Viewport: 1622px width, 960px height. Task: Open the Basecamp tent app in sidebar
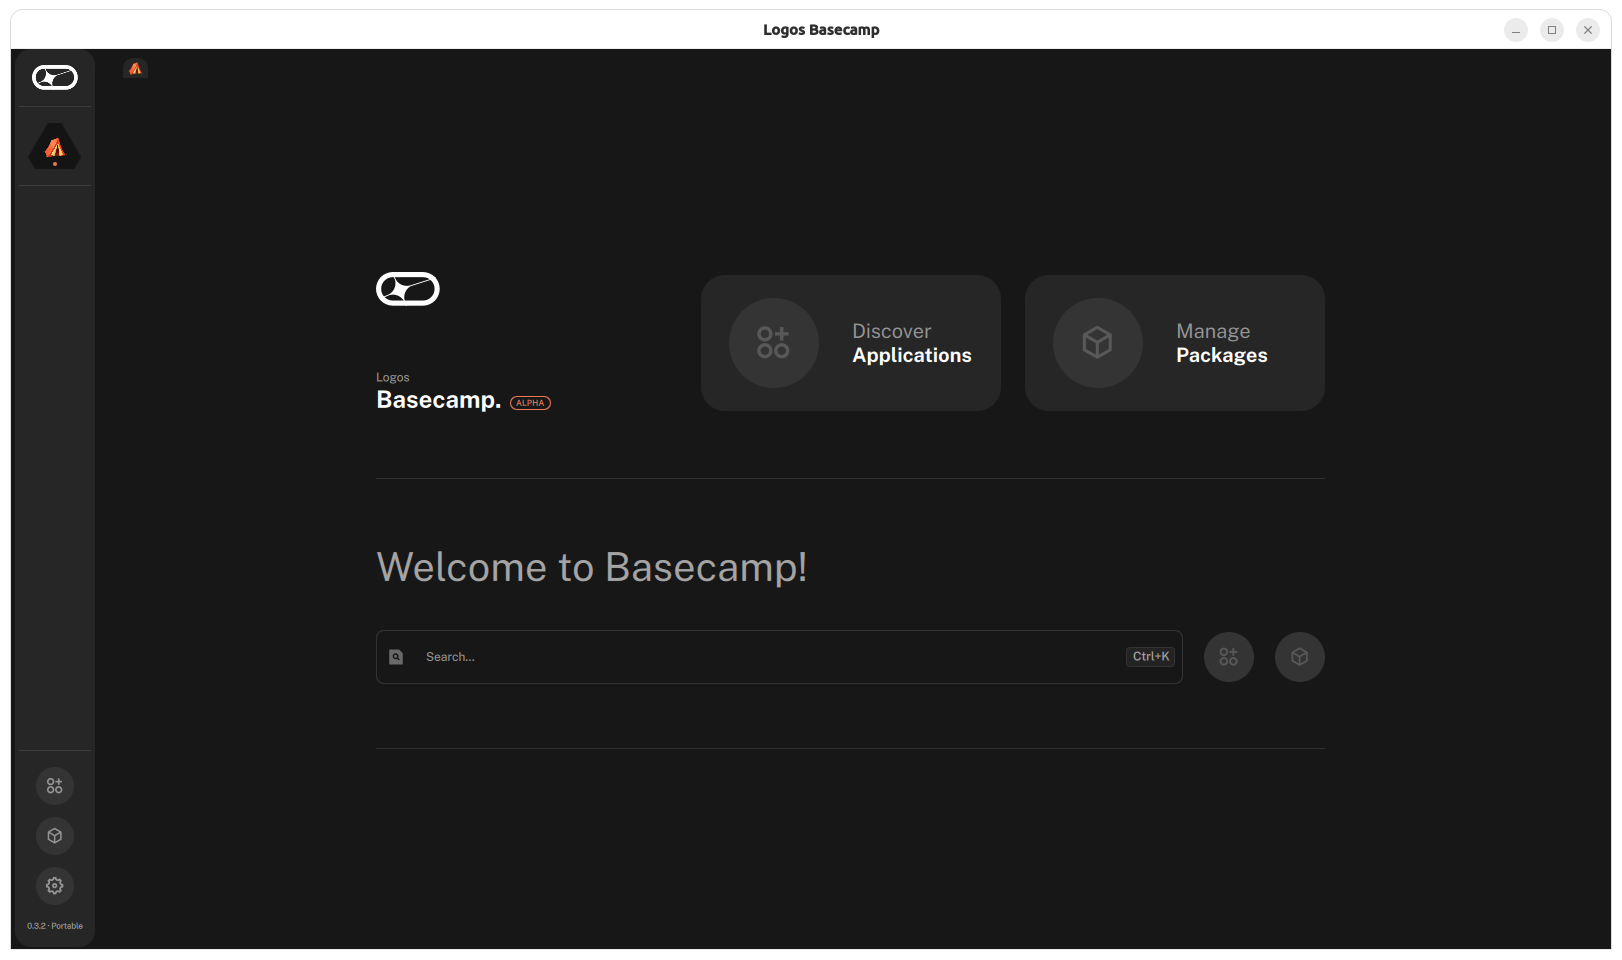(x=55, y=147)
